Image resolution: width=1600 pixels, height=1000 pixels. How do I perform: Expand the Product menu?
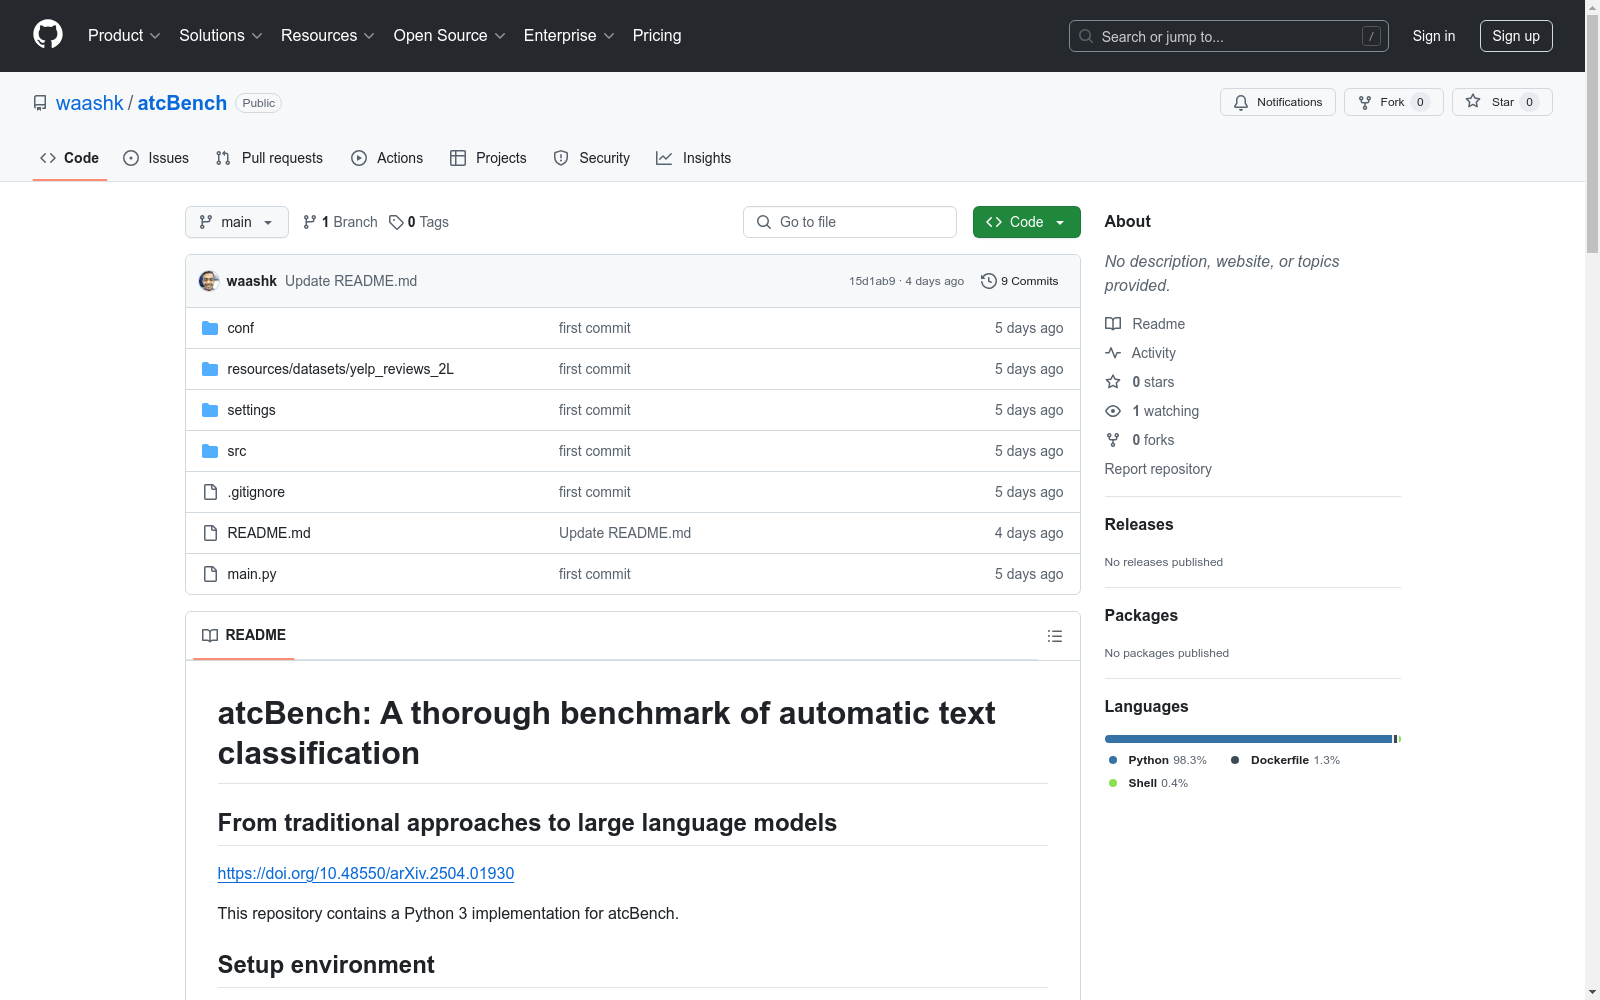point(124,36)
